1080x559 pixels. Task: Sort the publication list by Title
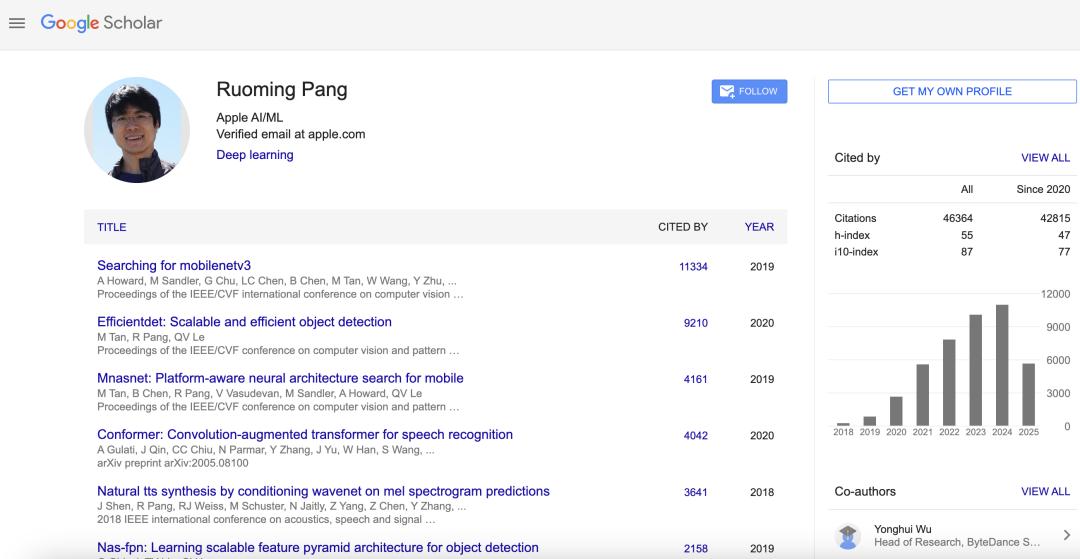click(x=112, y=227)
